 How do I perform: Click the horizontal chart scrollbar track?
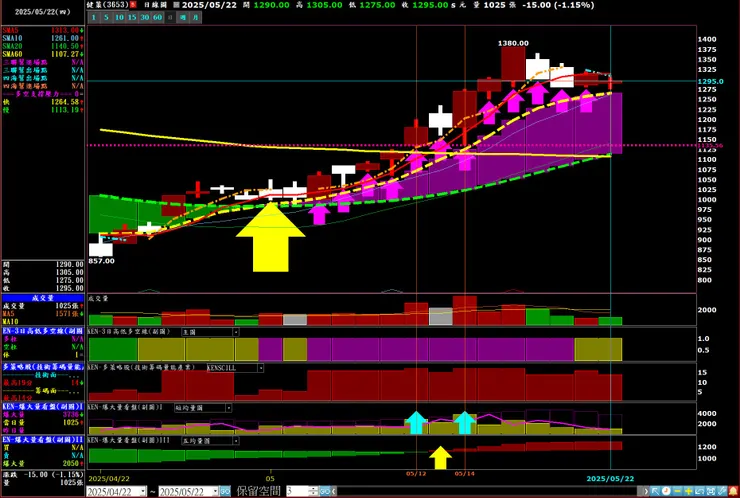(486, 491)
